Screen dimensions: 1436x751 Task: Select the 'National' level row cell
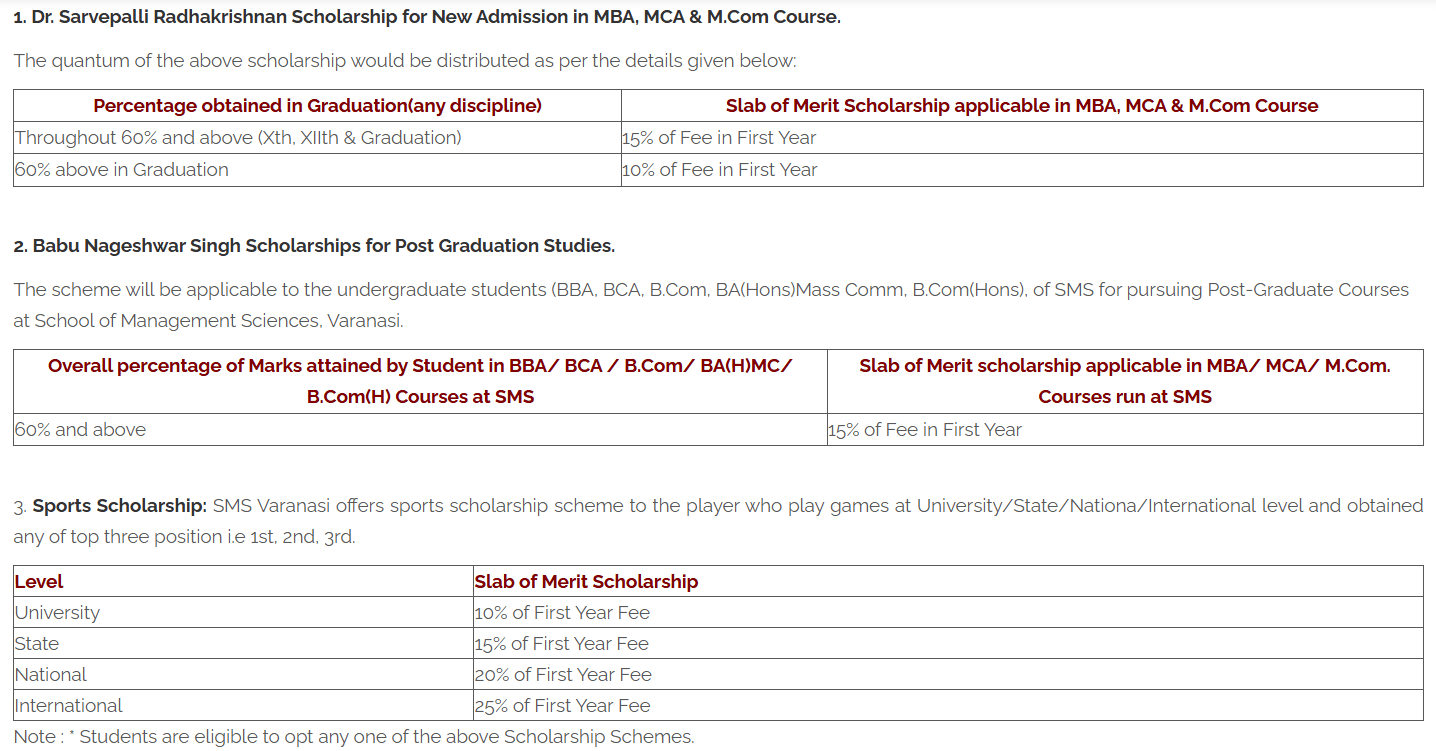[51, 674]
